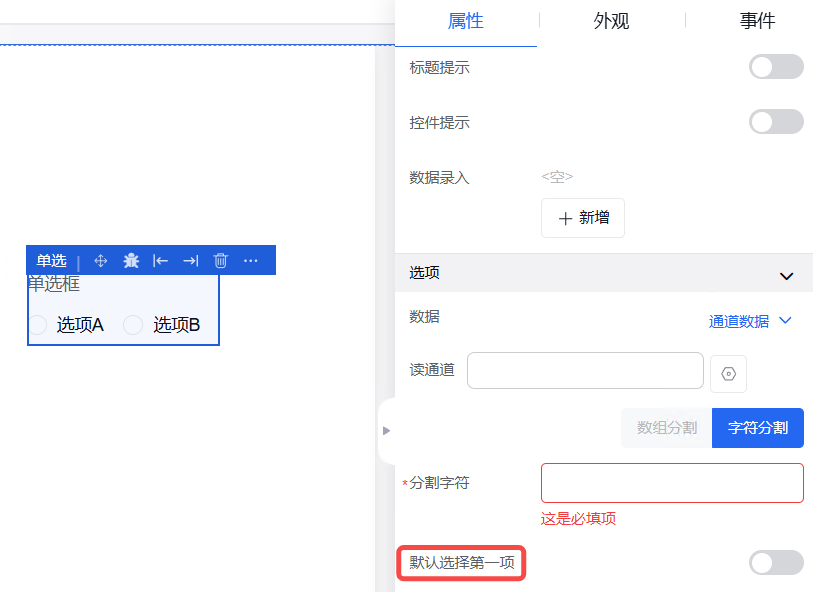Click the 新增 button
The width and height of the screenshot is (813, 592).
pyautogui.click(x=583, y=218)
